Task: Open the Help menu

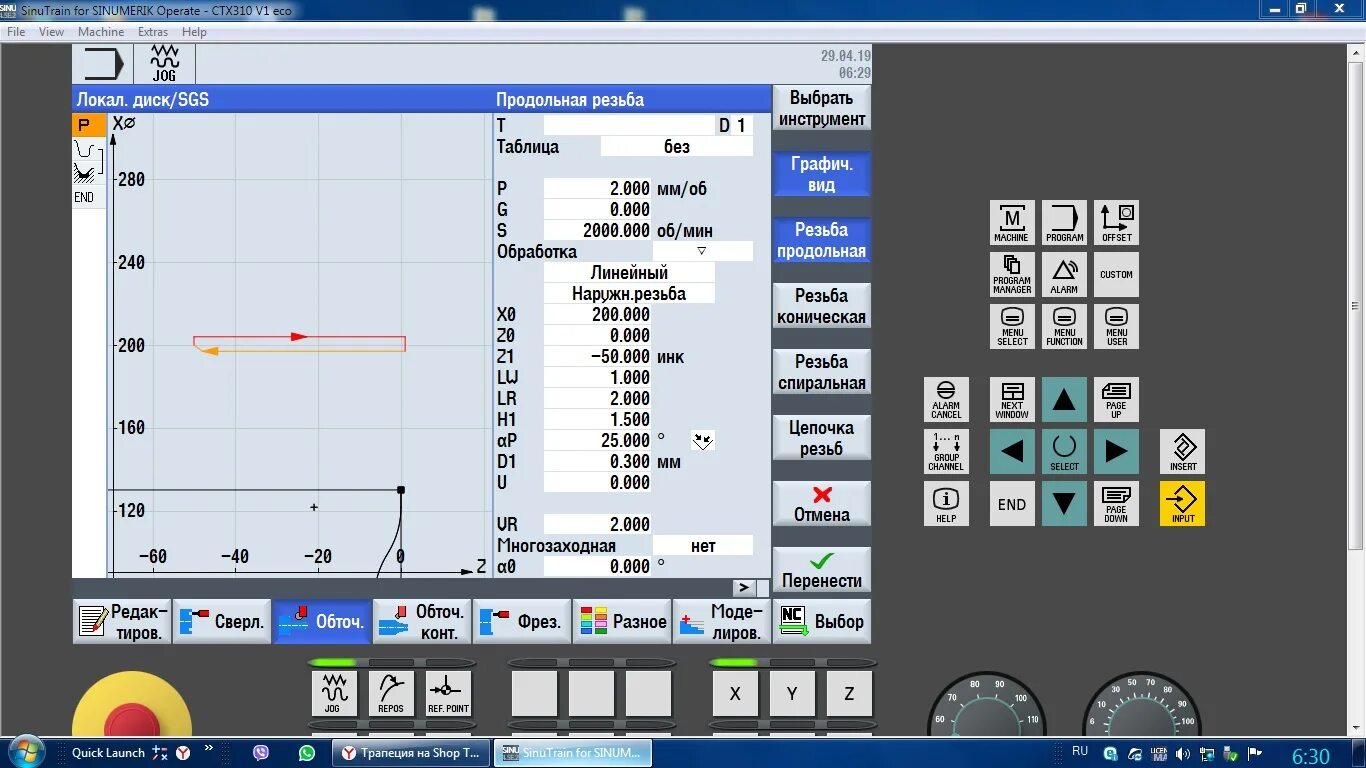Action: click(x=194, y=32)
